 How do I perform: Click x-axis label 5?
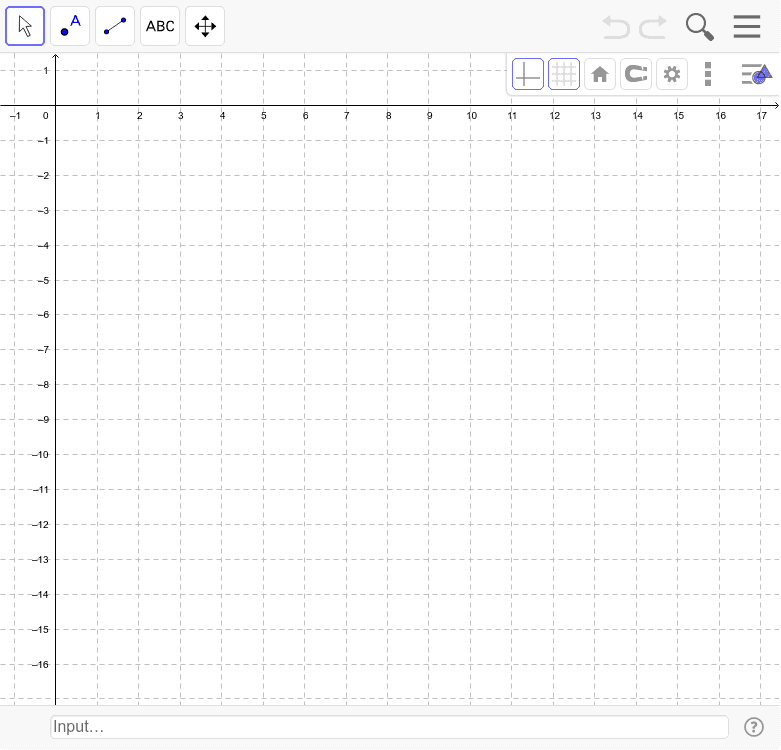click(x=263, y=116)
